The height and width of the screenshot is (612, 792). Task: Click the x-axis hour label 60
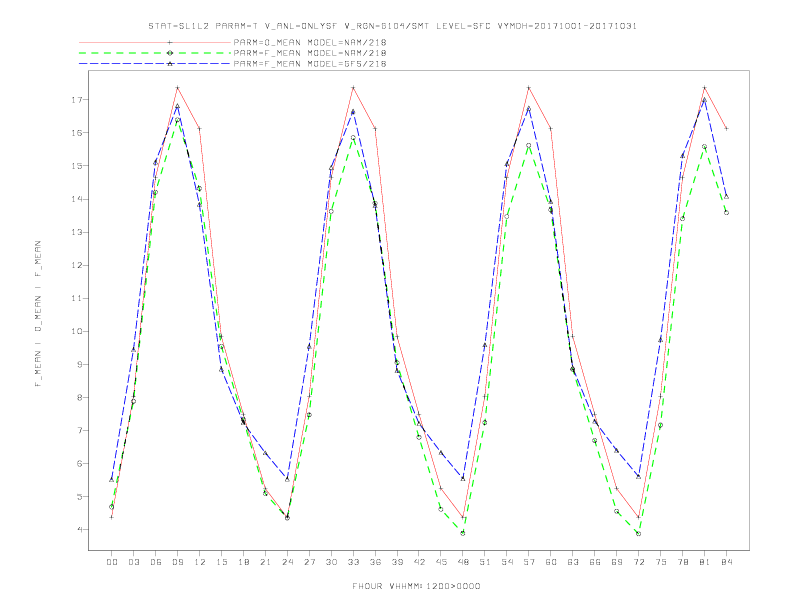(551, 562)
